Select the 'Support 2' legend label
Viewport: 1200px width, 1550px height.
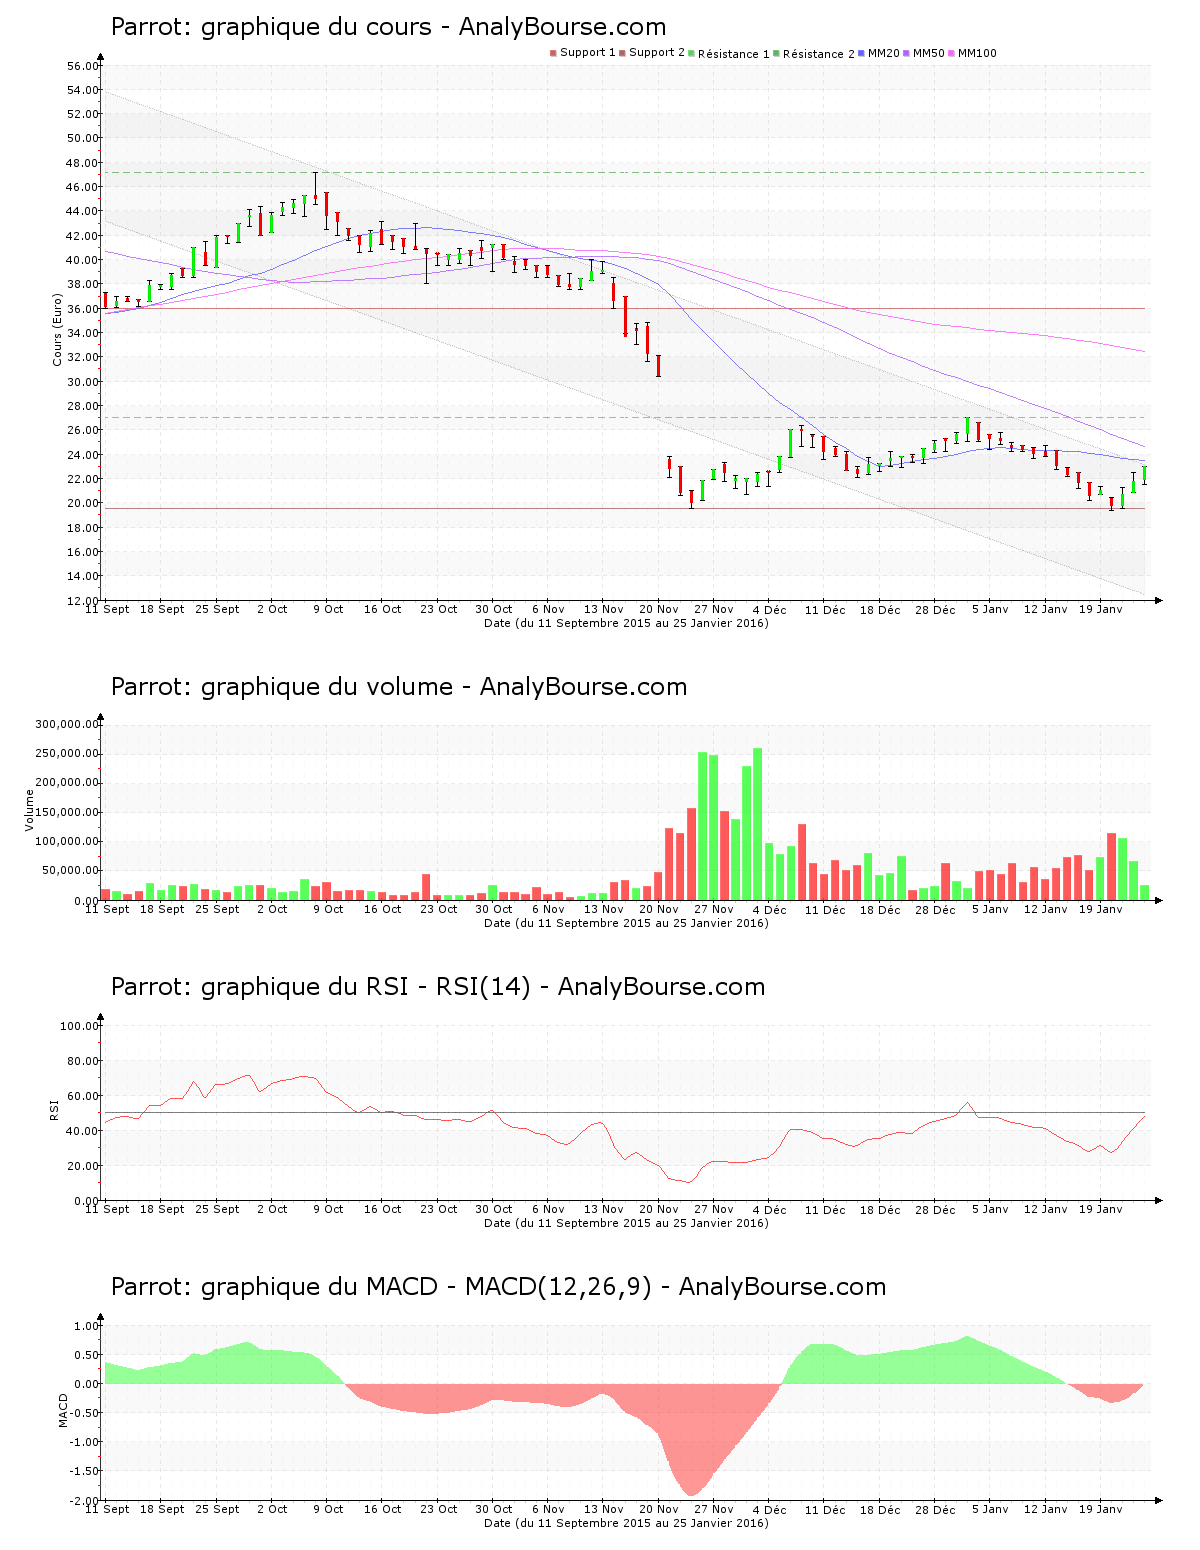[x=657, y=53]
